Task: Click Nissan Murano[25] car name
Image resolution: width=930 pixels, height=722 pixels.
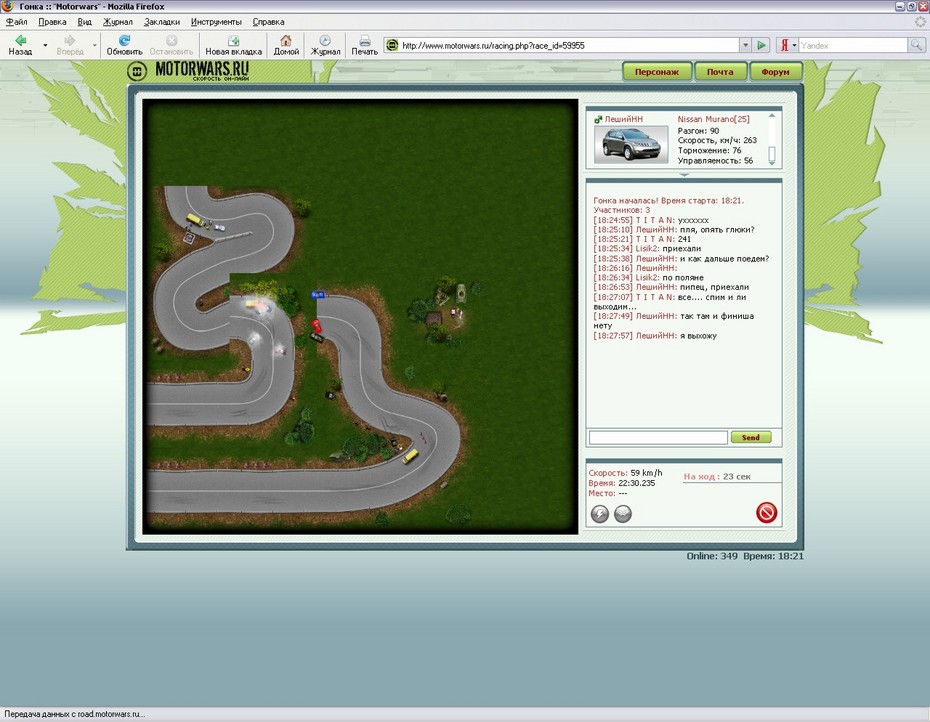Action: pyautogui.click(x=714, y=119)
